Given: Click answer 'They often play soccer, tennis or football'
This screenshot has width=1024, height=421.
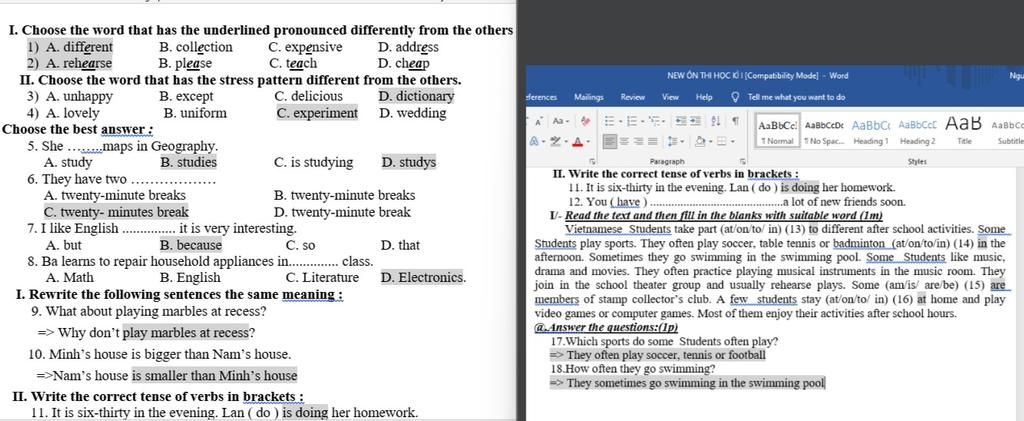Looking at the screenshot, I should click(x=658, y=356).
